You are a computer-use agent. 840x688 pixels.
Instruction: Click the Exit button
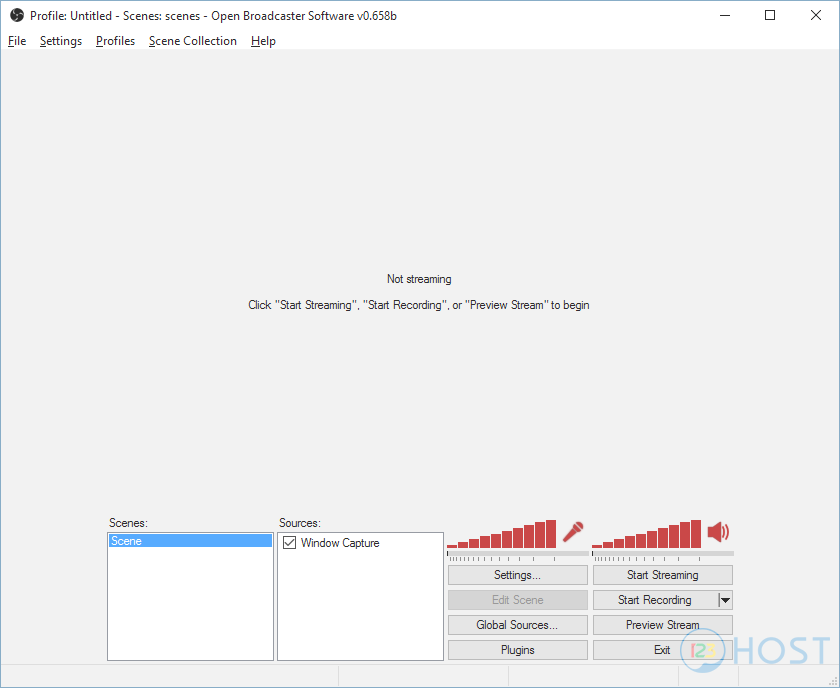pos(663,650)
